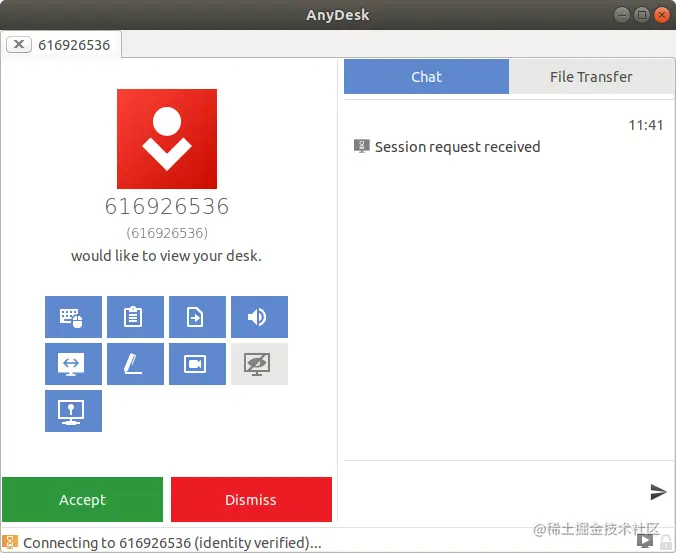676x553 pixels.
Task: Toggle sound transmission permission
Action: coord(260,317)
